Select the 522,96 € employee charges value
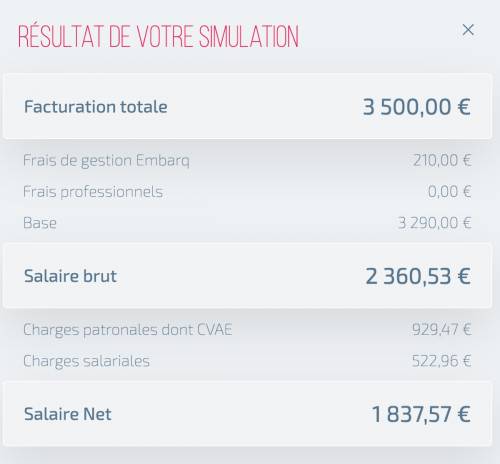The height and width of the screenshot is (464, 500). coord(442,361)
